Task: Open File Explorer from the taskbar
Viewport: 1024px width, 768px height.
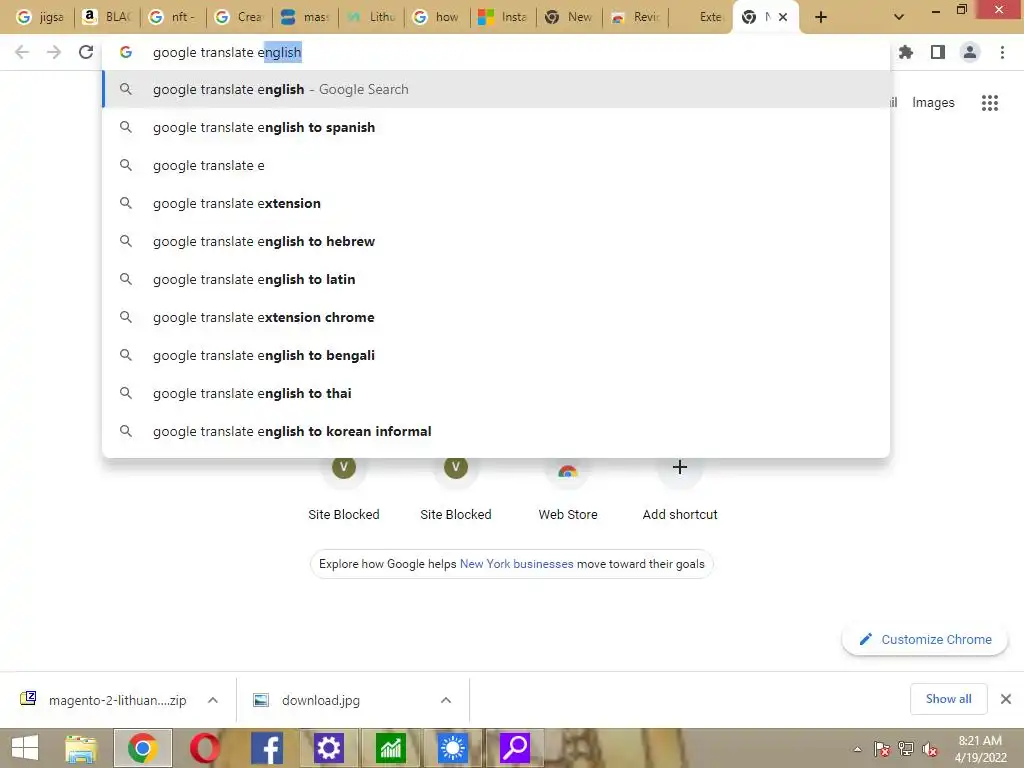Action: point(81,748)
